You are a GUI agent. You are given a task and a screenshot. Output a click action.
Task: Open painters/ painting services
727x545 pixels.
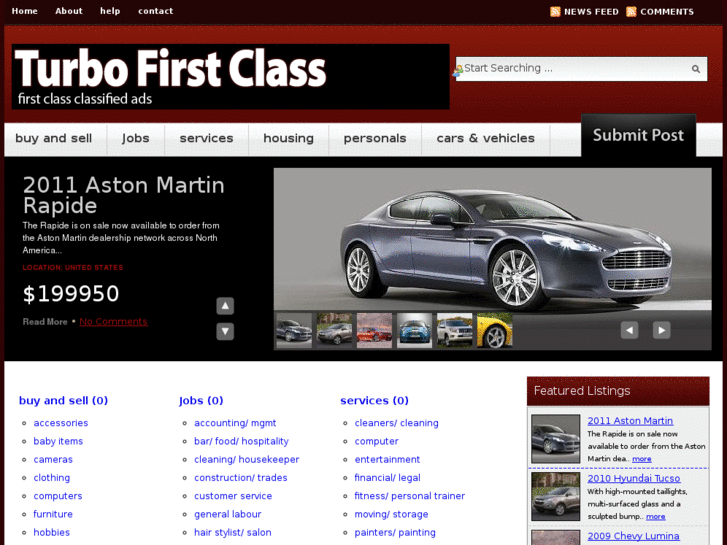[x=395, y=532]
